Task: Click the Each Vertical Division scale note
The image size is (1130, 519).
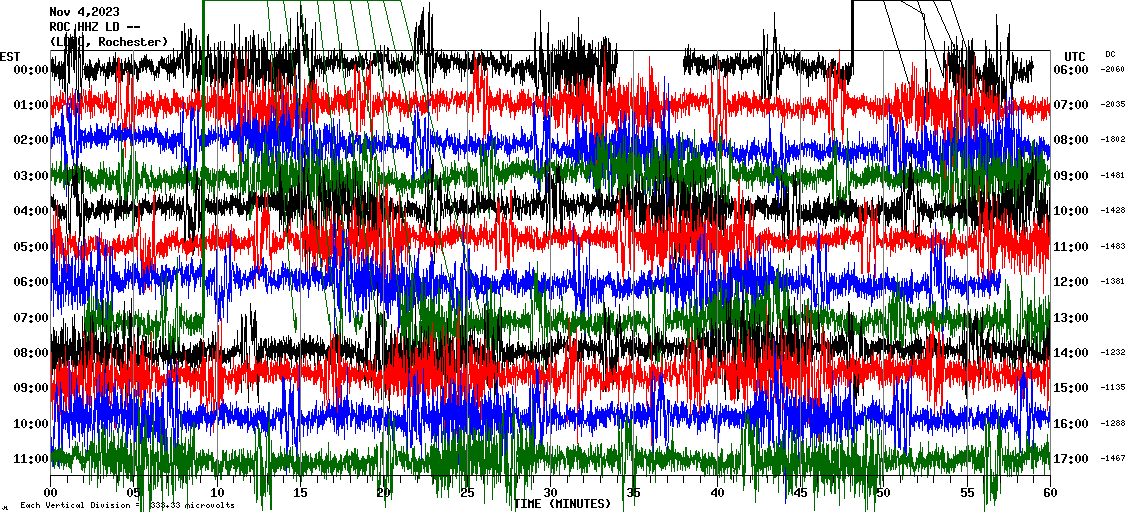Action: click(x=127, y=505)
